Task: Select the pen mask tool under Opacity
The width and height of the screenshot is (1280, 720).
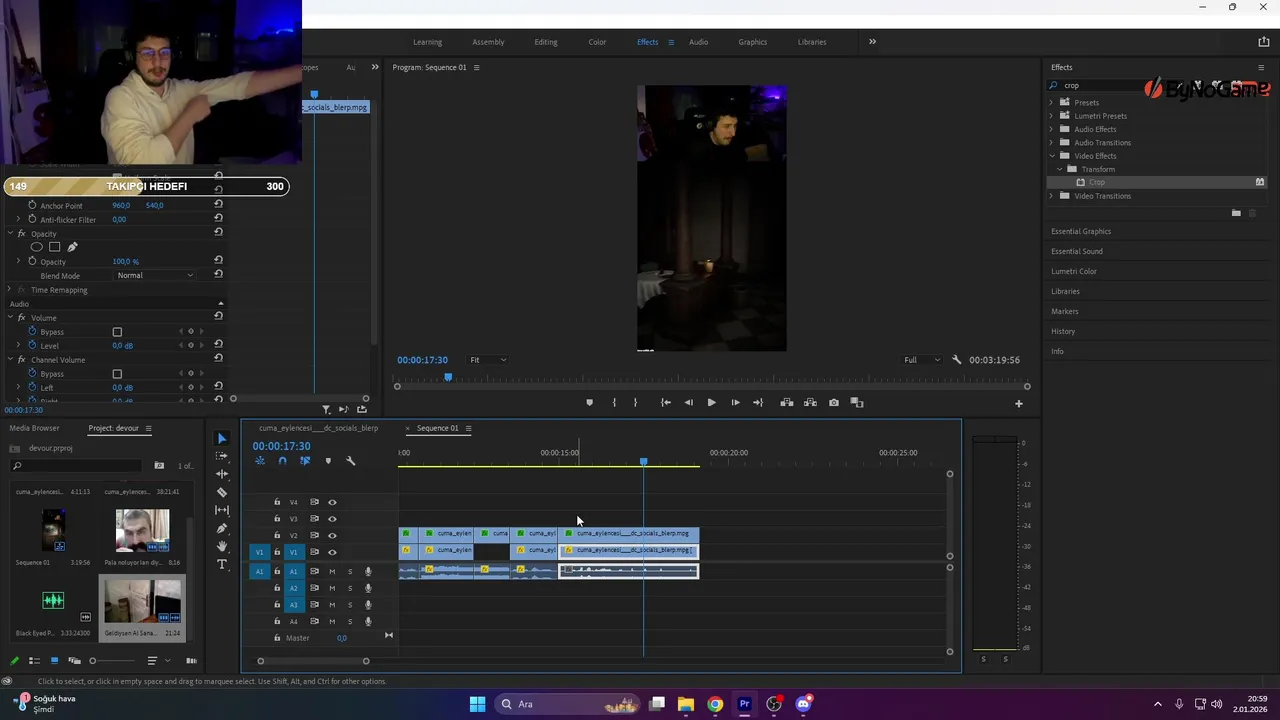Action: point(72,247)
